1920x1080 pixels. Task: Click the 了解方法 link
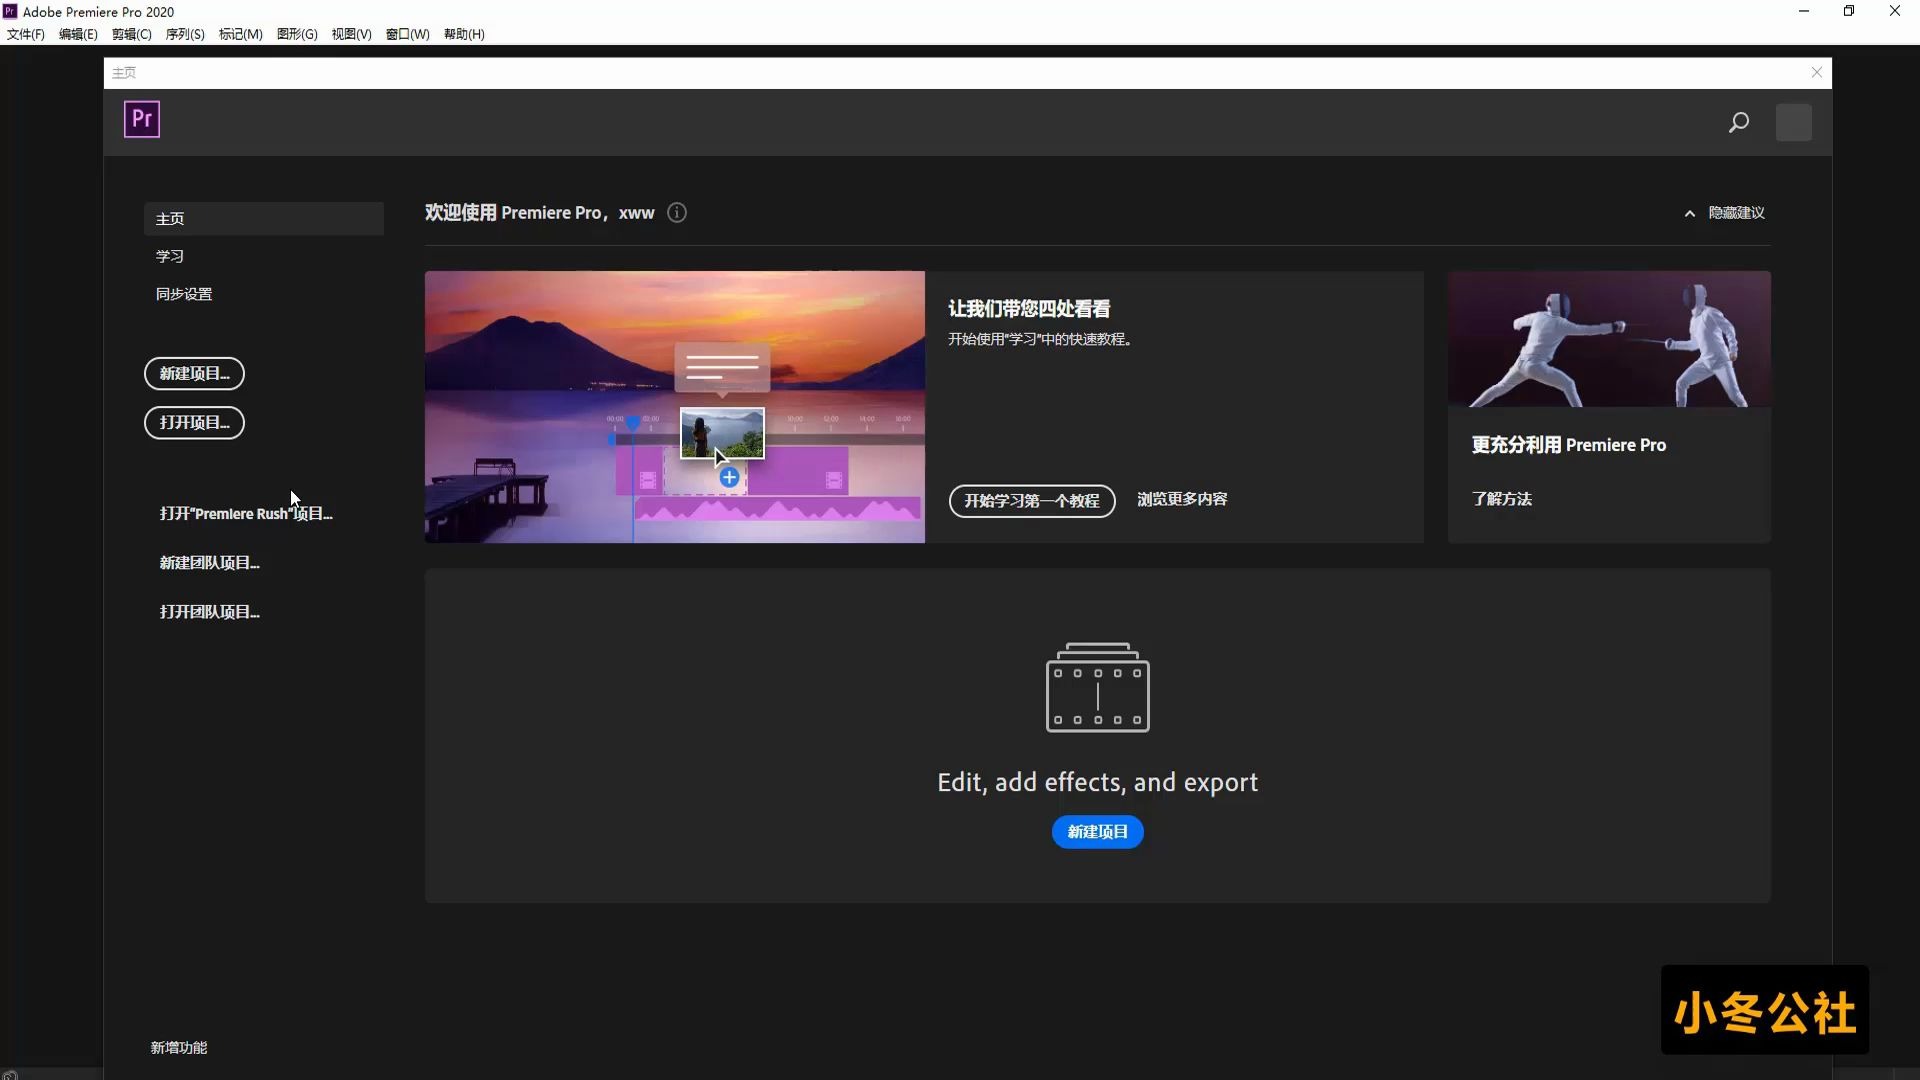(1501, 499)
